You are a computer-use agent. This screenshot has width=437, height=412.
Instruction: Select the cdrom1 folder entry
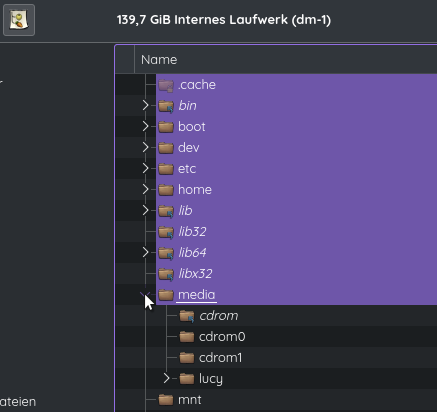click(220, 358)
